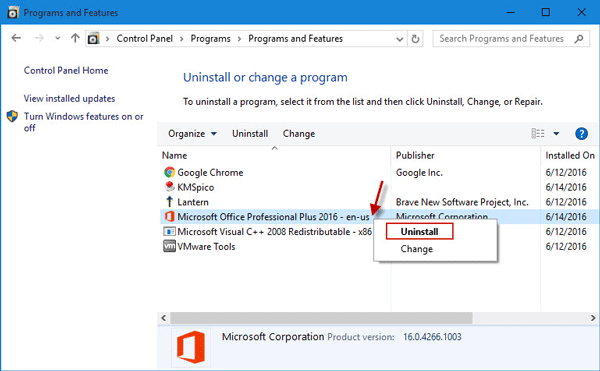Screen dimensions: 600x371
Task: Click the address bar location icon
Action: pos(93,39)
